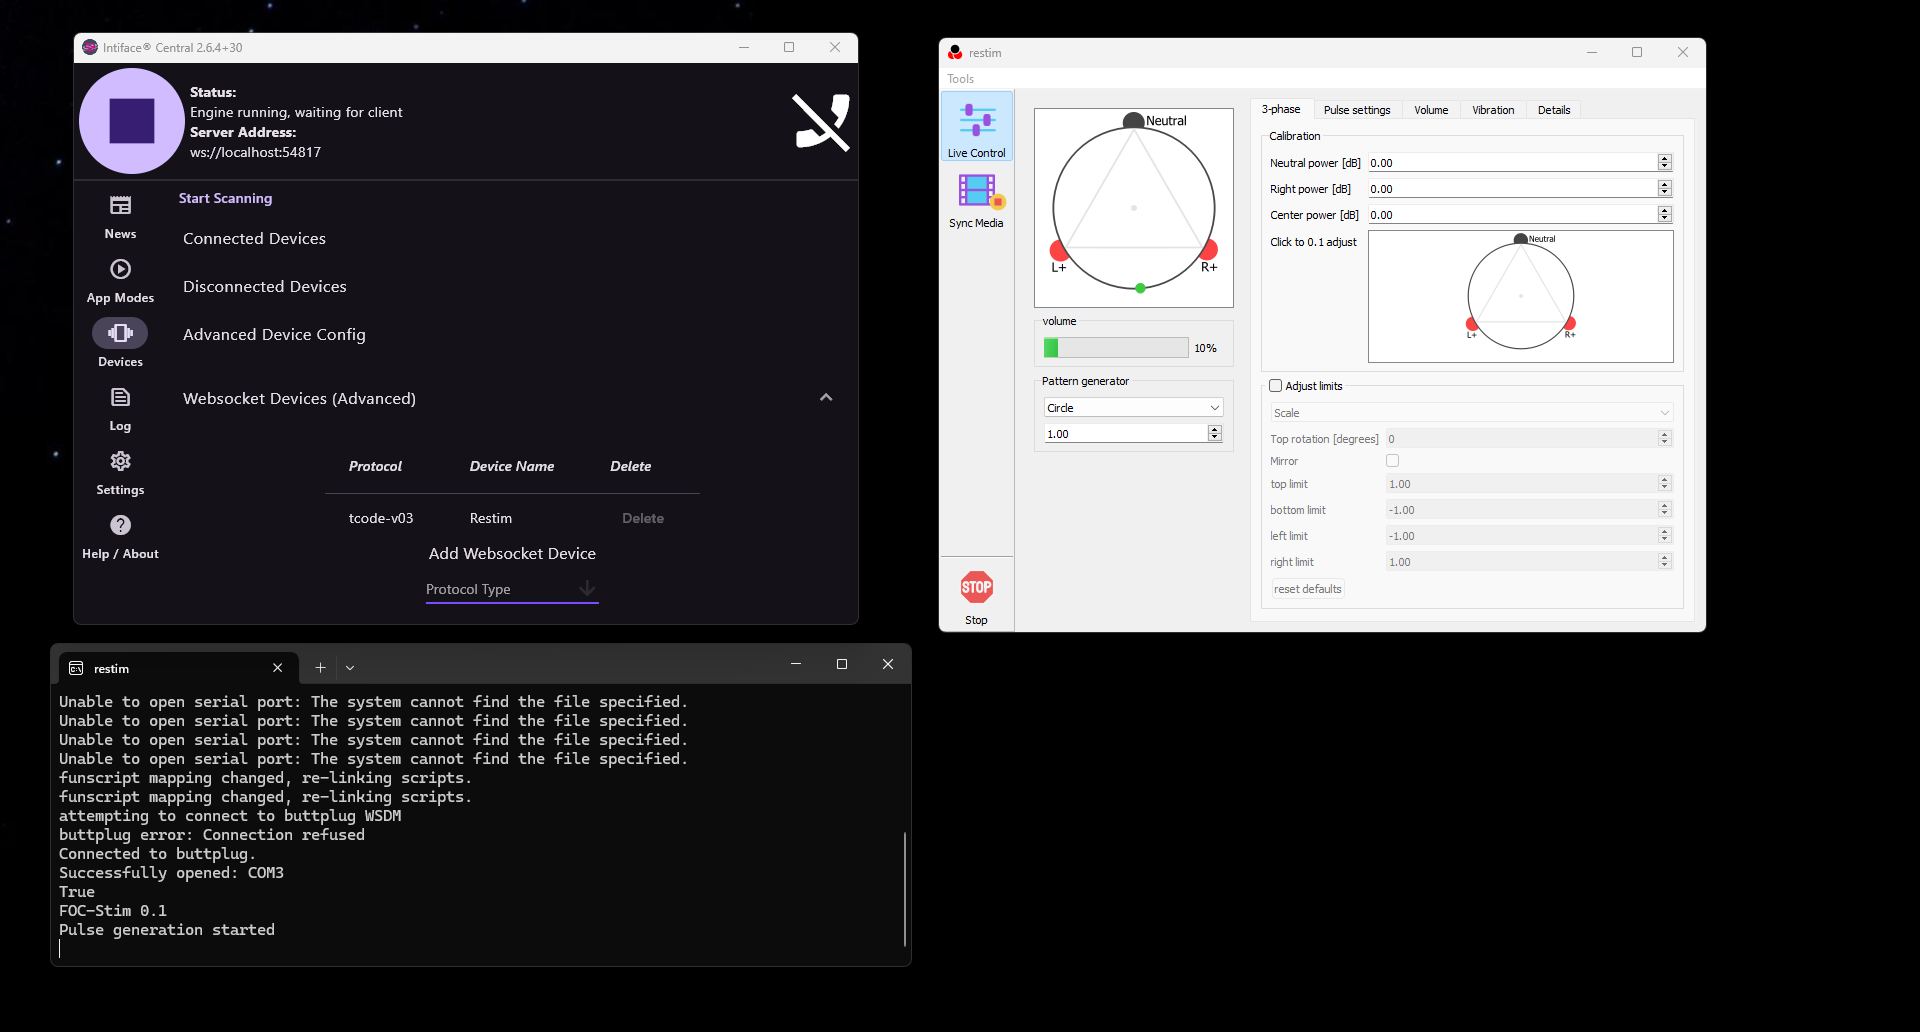
Task: Switch to the Volume tab
Action: 1431,110
